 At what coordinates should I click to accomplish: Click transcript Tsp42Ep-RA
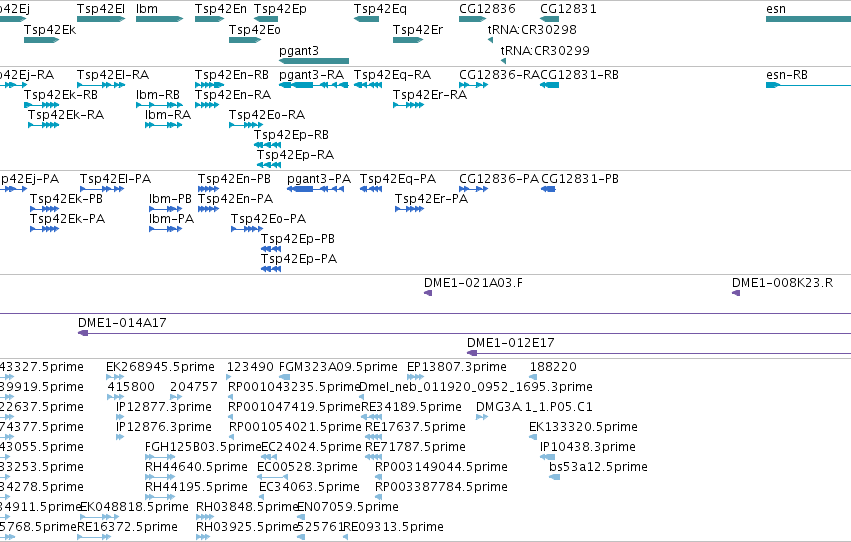pos(269,165)
